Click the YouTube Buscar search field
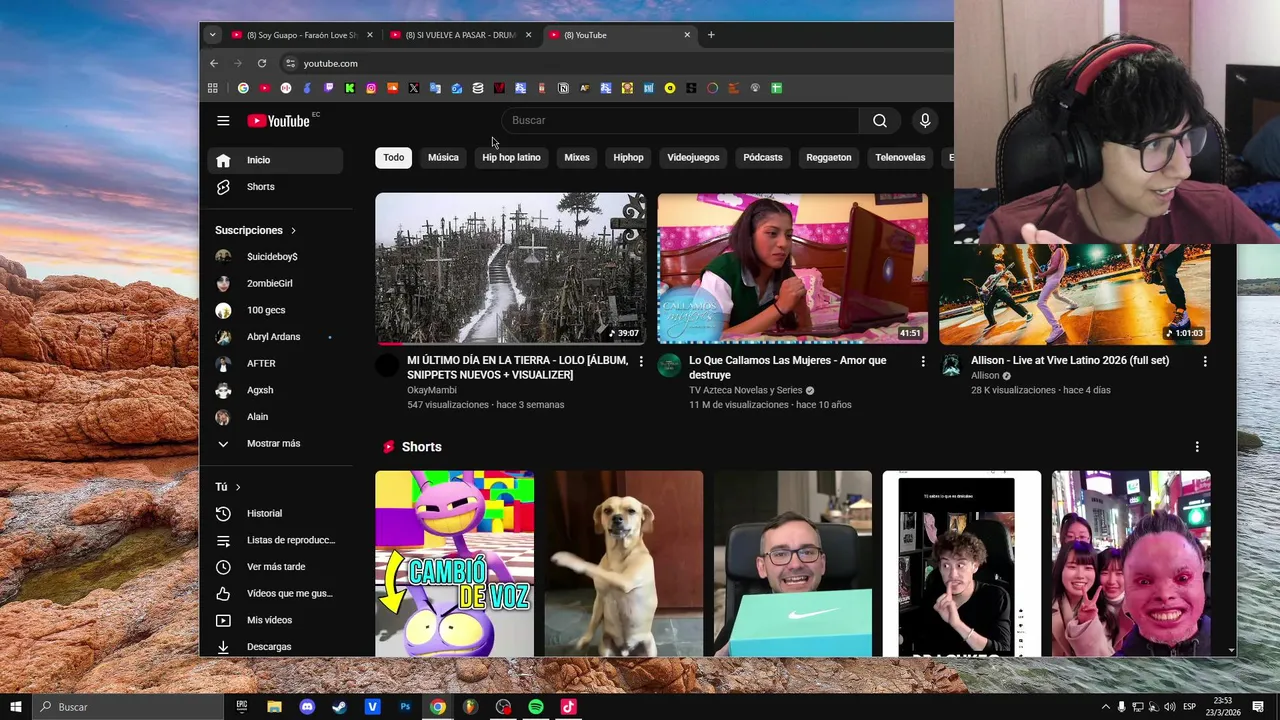The image size is (1280, 720). coord(680,121)
